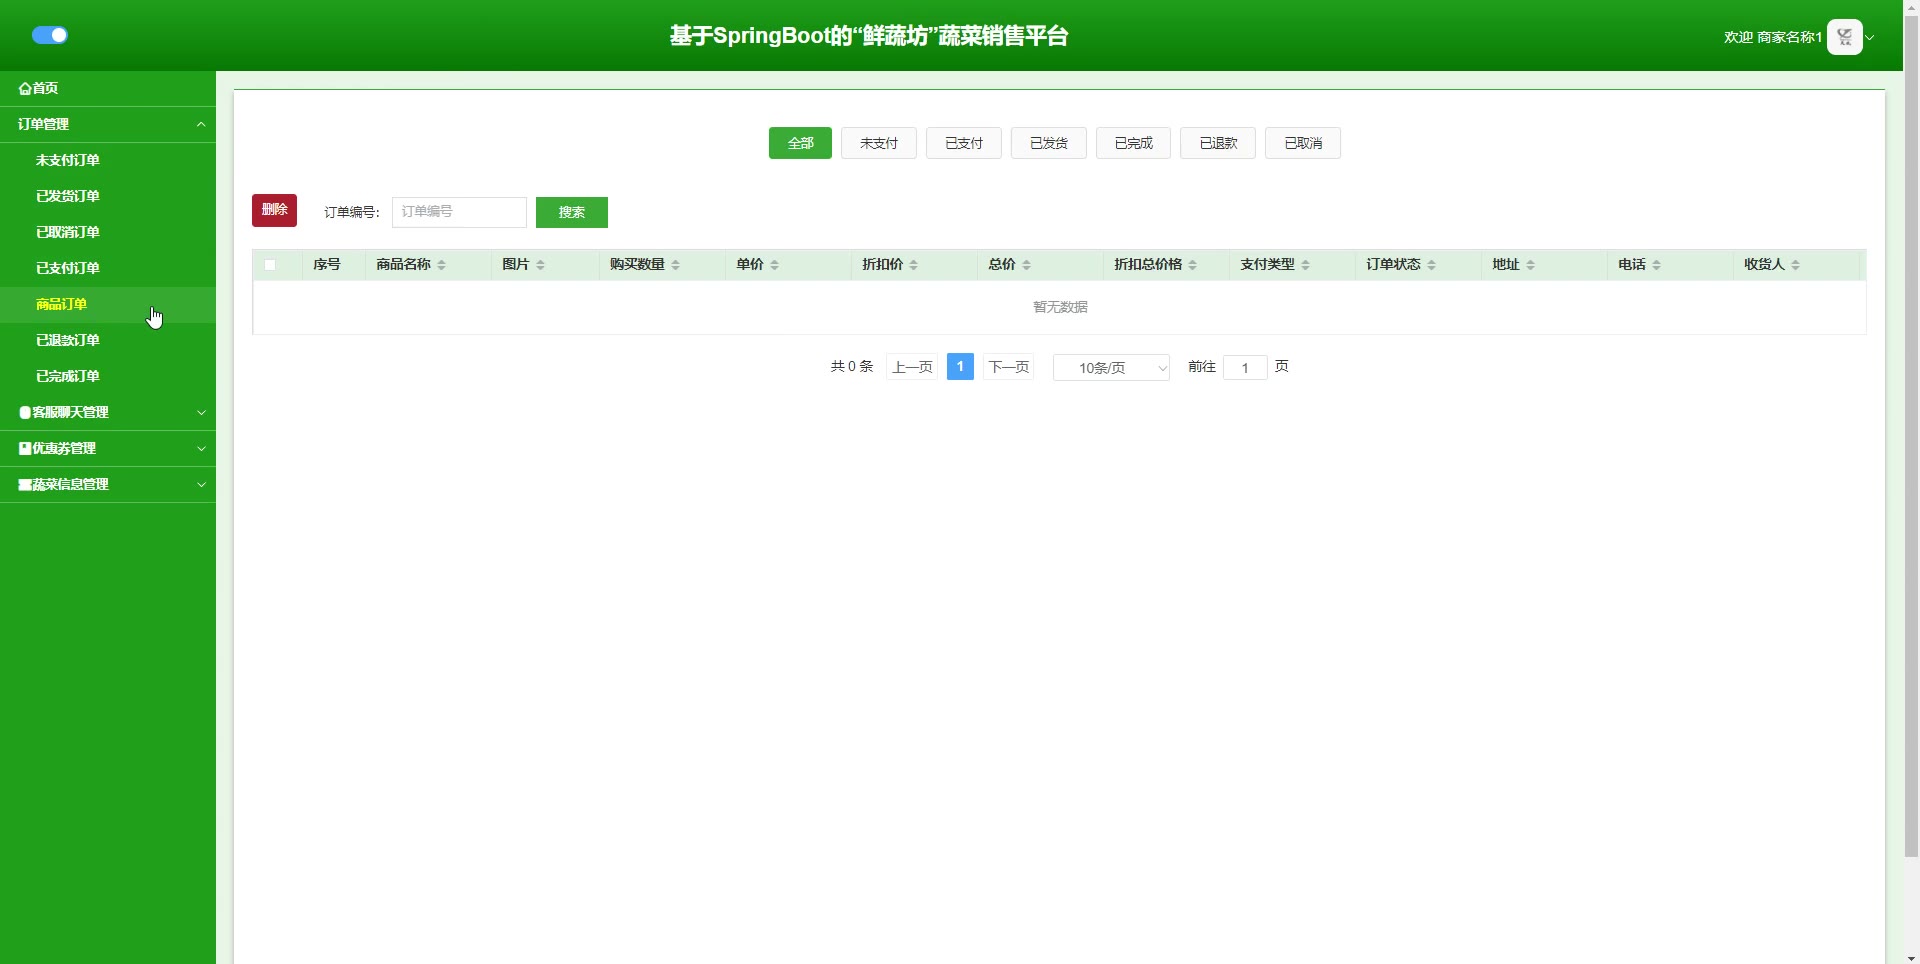Sort by 支付类型 column arrows
Image resolution: width=1920 pixels, height=964 pixels.
point(1305,265)
